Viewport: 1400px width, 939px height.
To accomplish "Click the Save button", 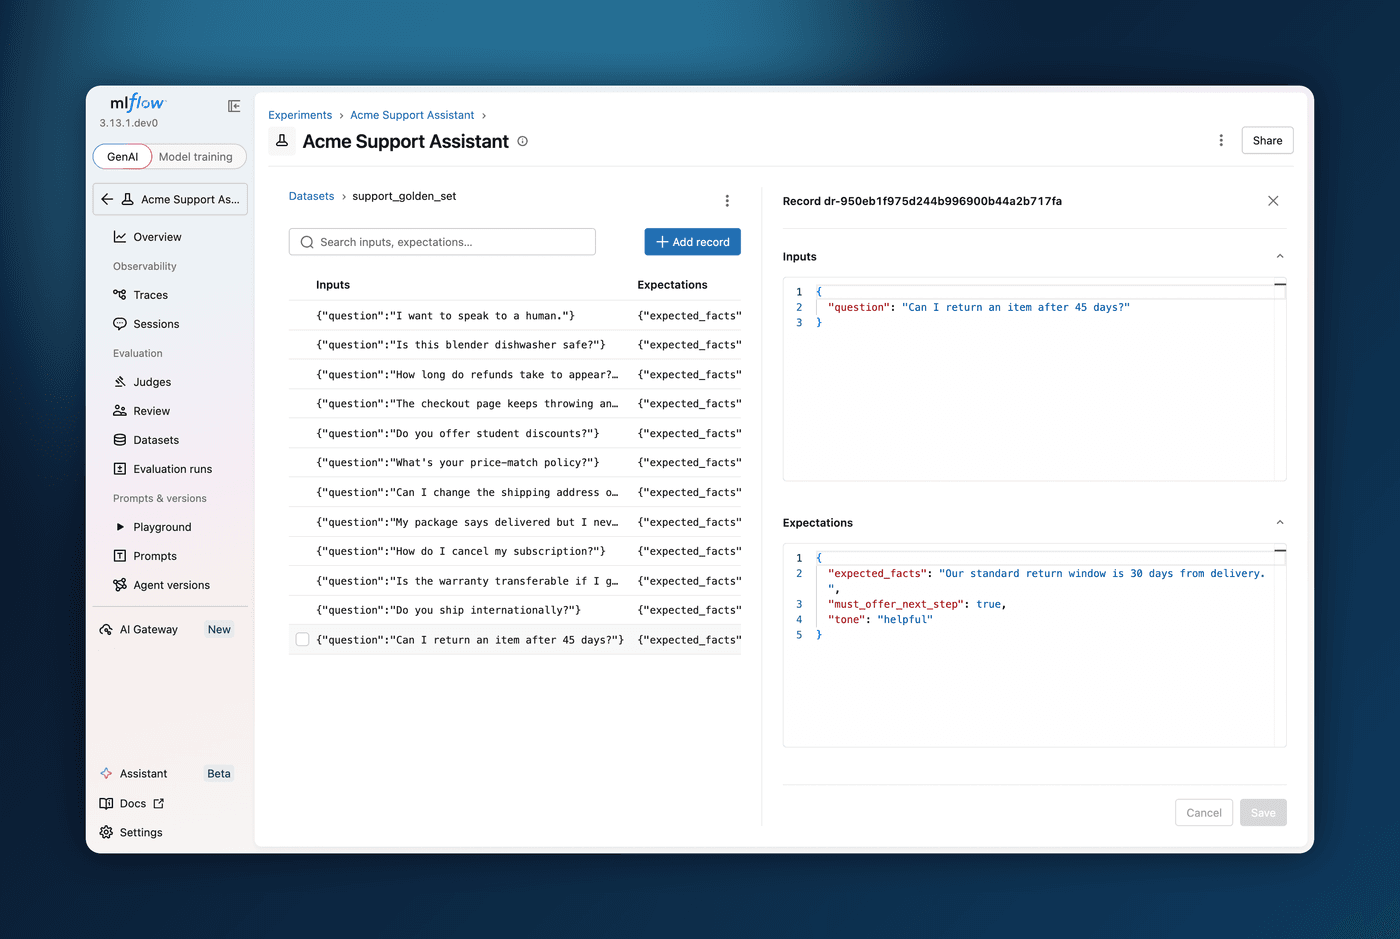I will point(1263,813).
